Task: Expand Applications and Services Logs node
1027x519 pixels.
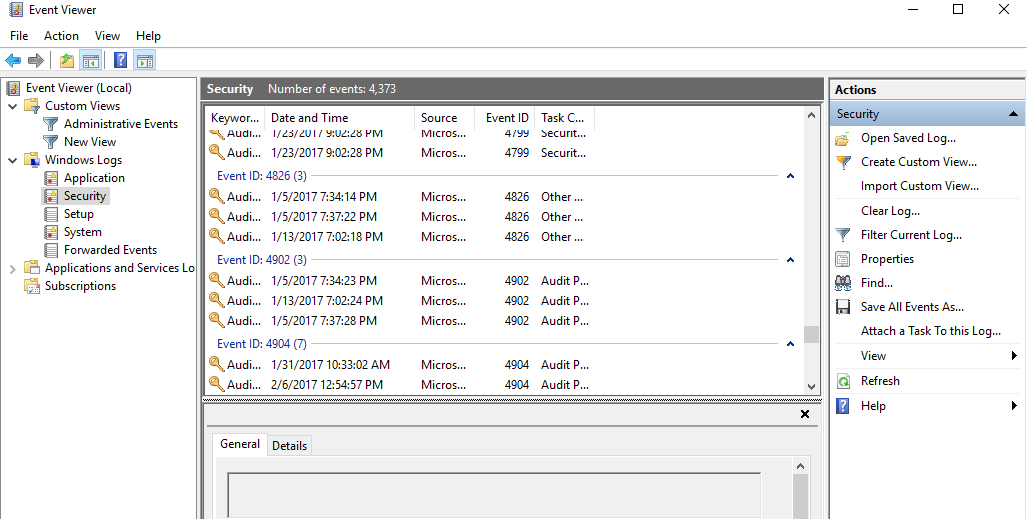Action: [x=13, y=268]
